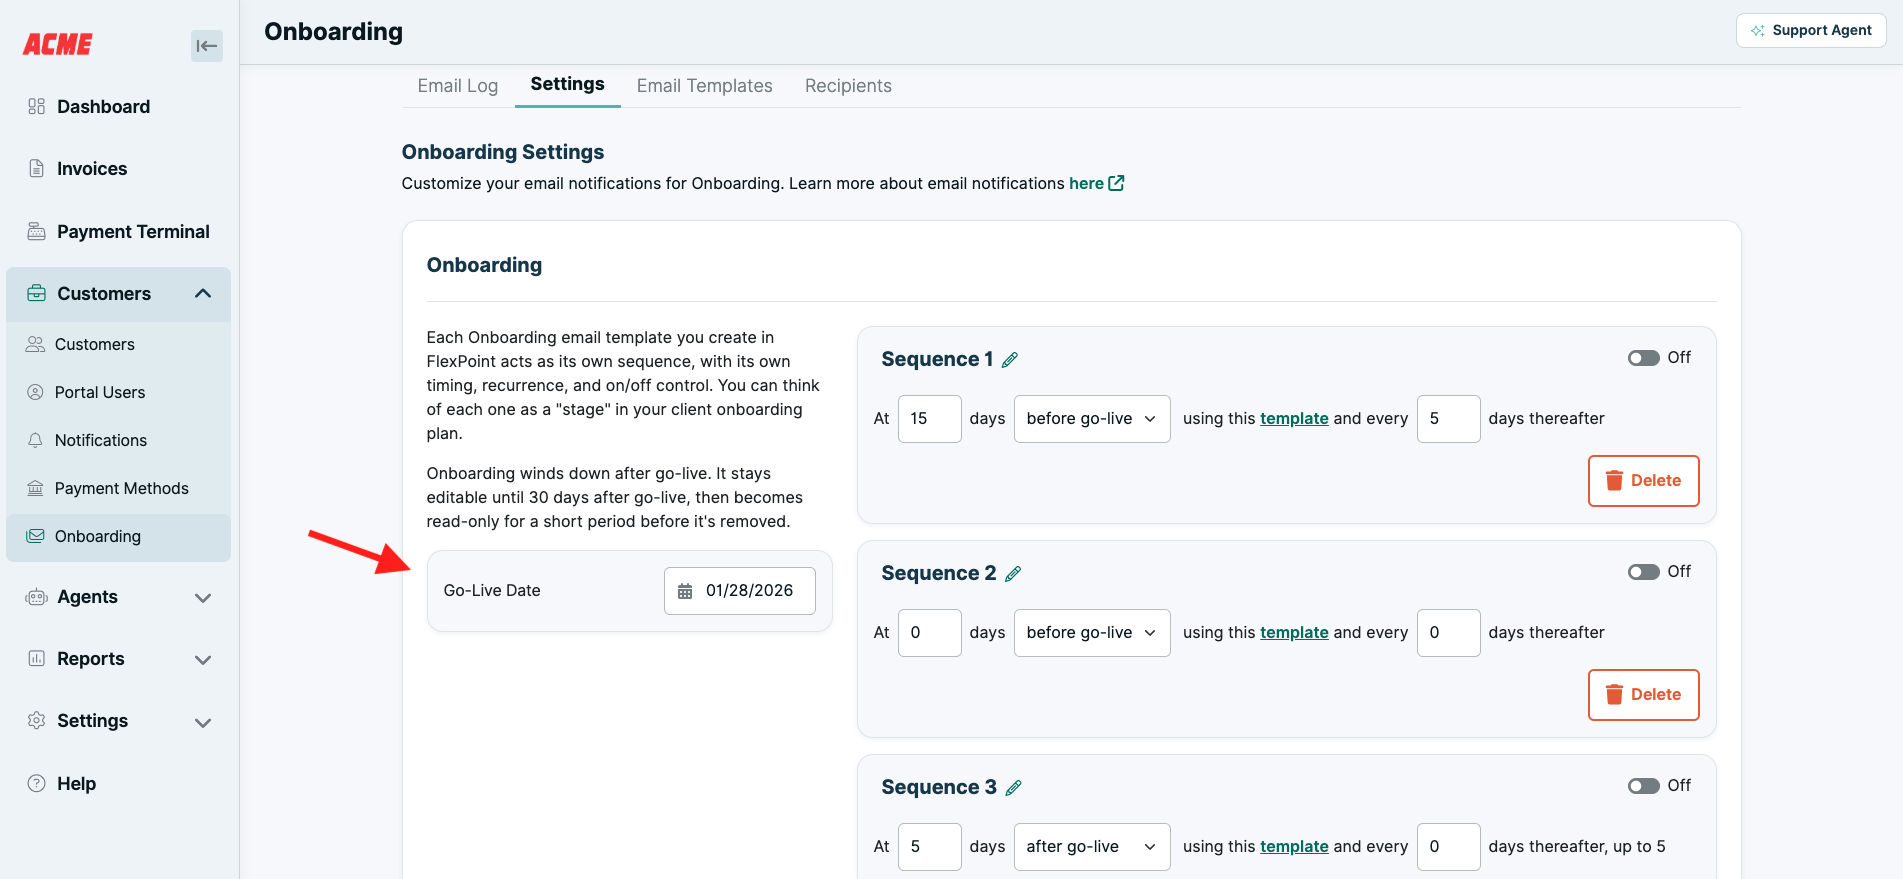
Task: Open the Support Agent button
Action: point(1811,31)
